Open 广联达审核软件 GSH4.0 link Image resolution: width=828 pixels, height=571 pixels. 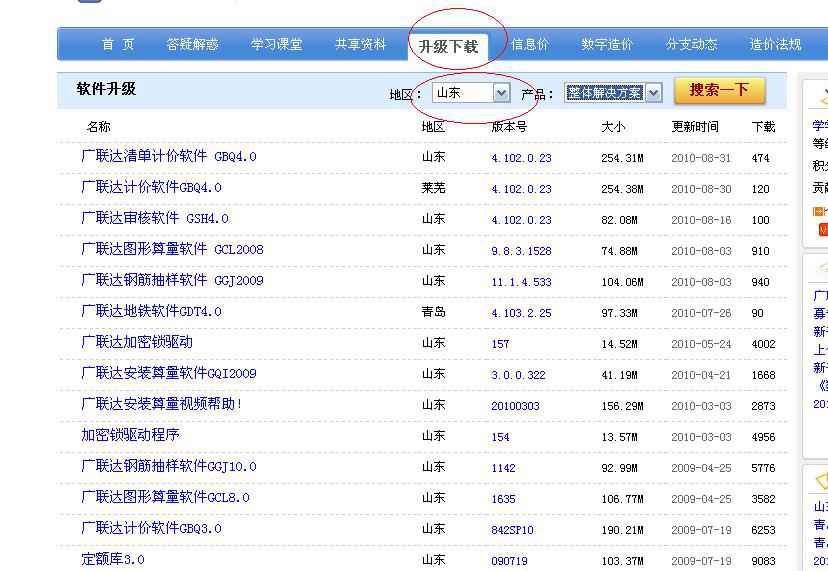tap(155, 218)
